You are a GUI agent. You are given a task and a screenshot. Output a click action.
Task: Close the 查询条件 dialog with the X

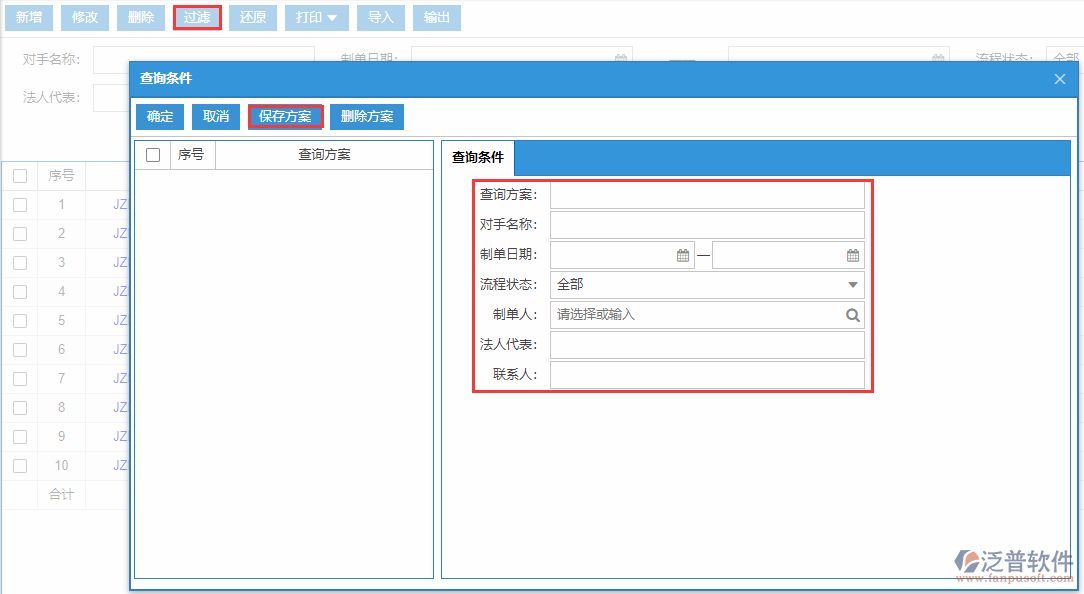[1059, 78]
